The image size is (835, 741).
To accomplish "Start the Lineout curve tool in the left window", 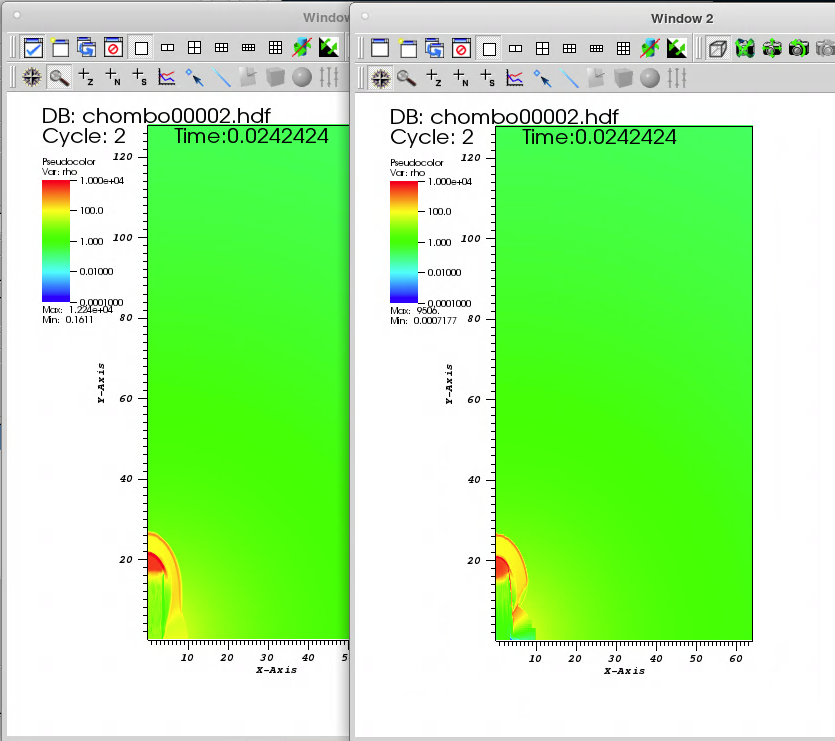I will pyautogui.click(x=167, y=77).
